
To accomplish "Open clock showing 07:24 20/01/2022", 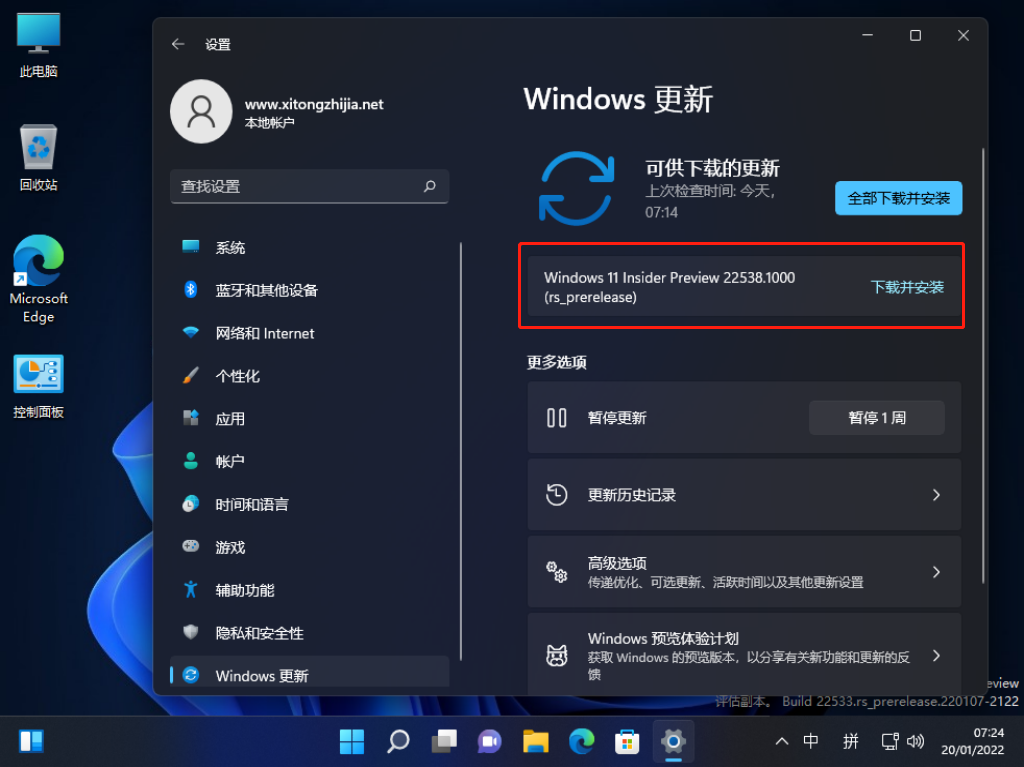I will click(972, 741).
